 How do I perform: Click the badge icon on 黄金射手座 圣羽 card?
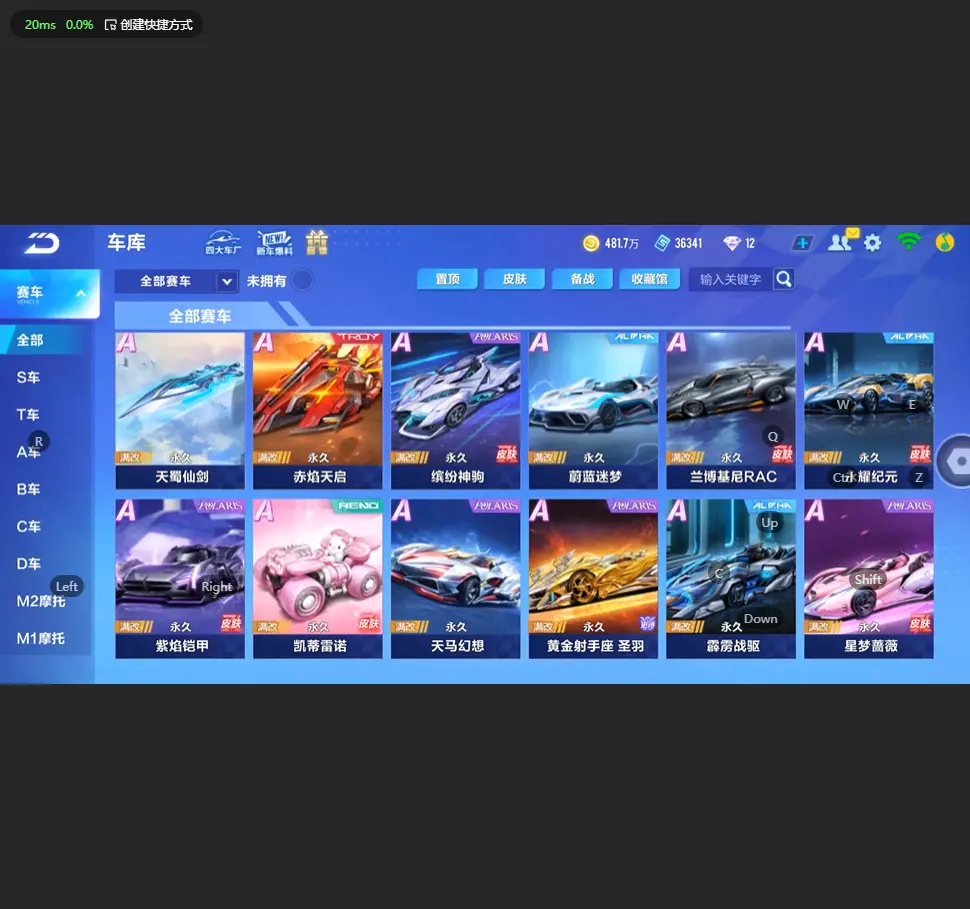(646, 624)
